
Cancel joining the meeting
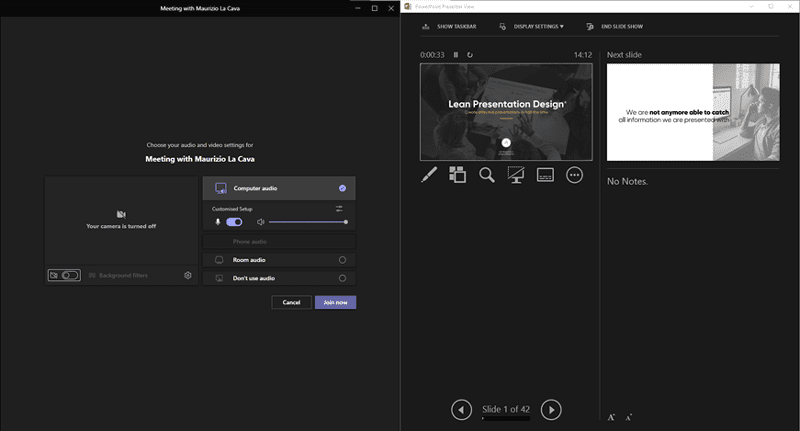tap(291, 302)
